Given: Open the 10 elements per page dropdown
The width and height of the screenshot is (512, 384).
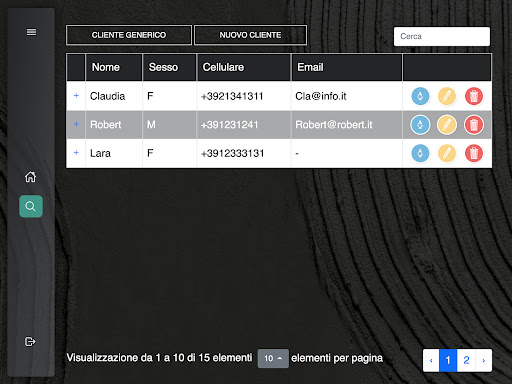Looking at the screenshot, I should click(273, 358).
